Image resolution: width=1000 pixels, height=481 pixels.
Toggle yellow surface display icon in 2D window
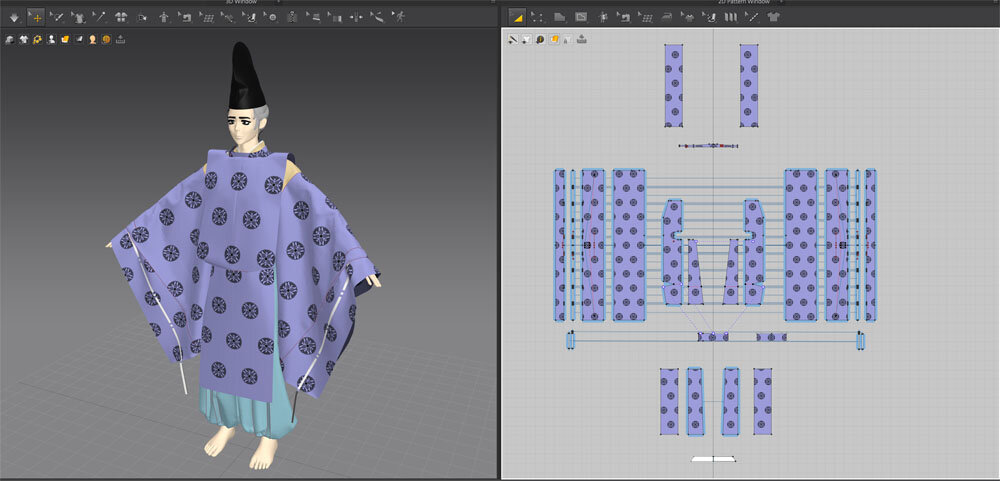(x=554, y=40)
